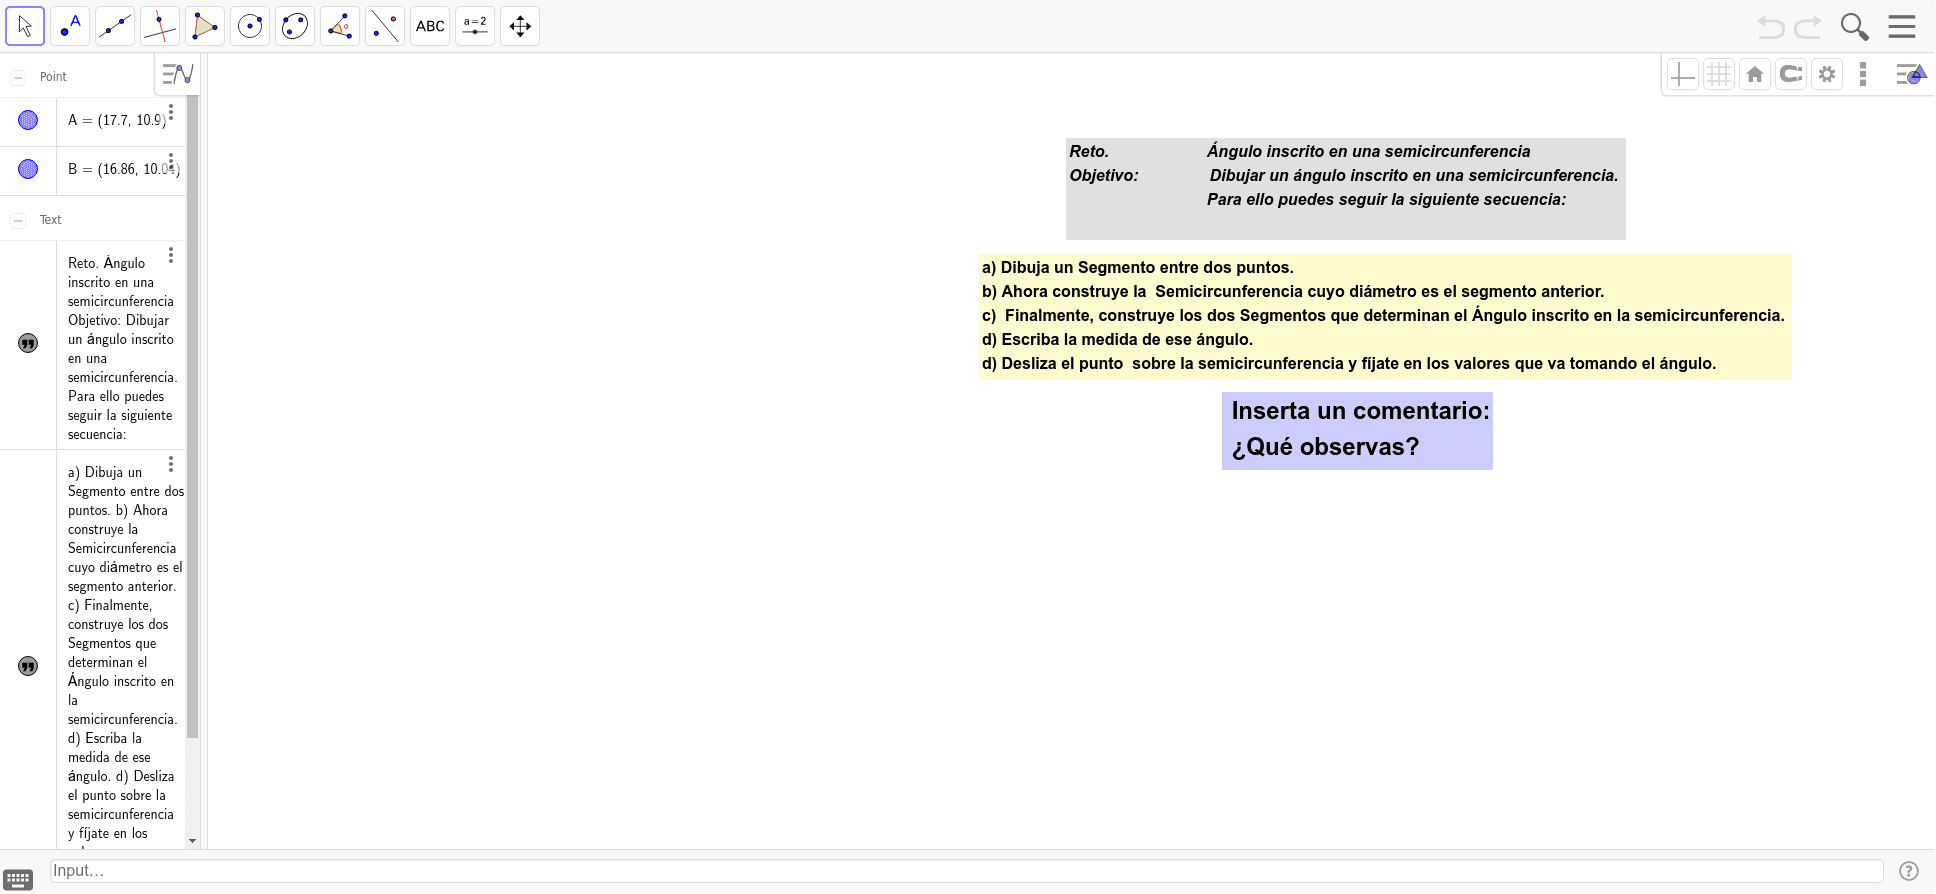This screenshot has height=894, width=1936.
Task: Click the Undo arrow
Action: click(x=1771, y=27)
